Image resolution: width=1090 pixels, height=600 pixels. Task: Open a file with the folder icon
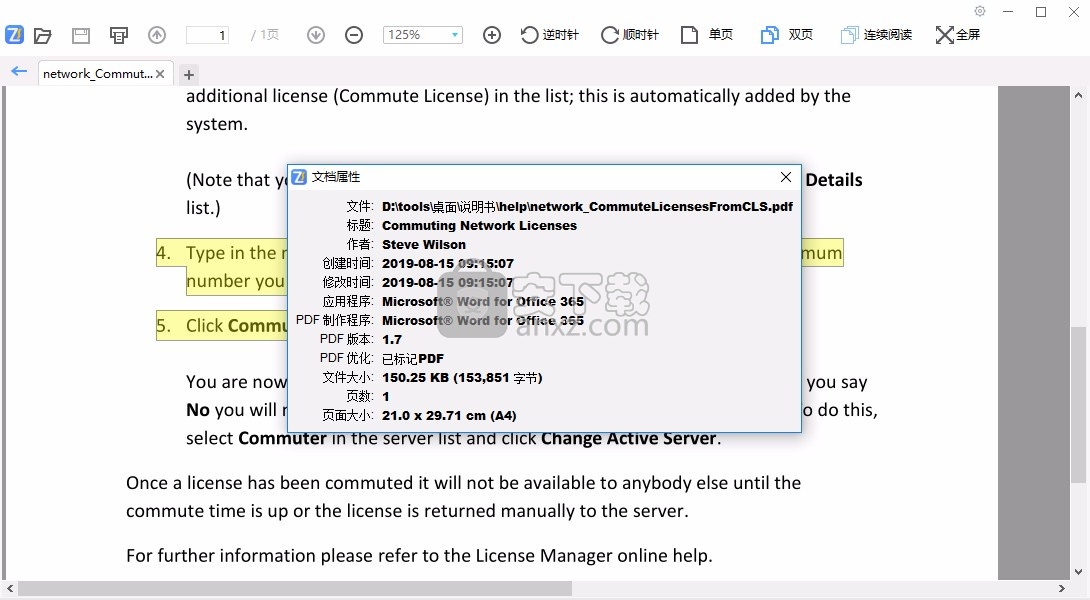point(43,35)
